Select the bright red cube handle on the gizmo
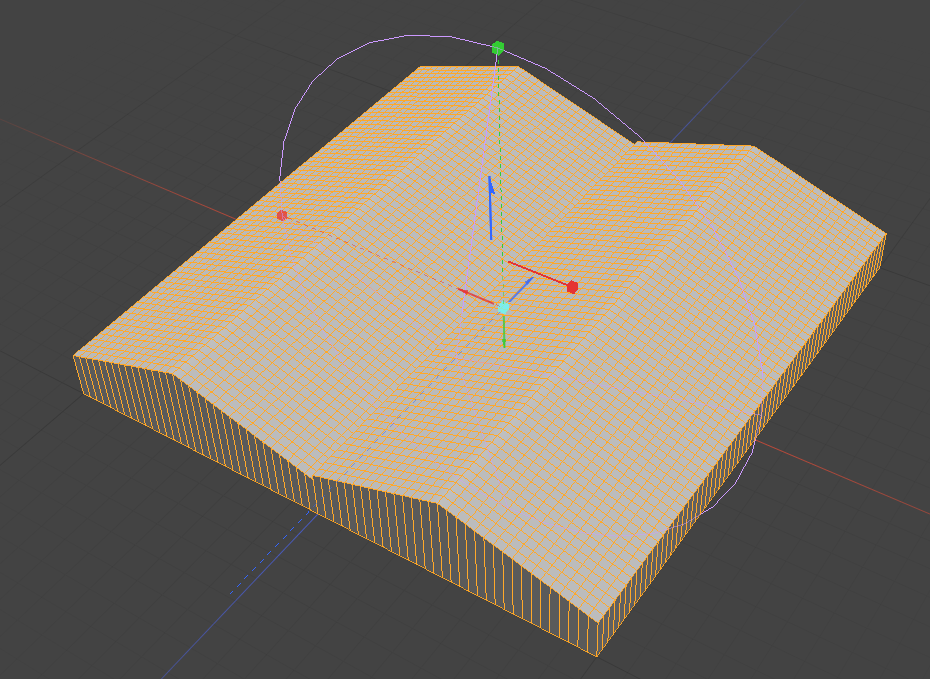This screenshot has height=679, width=930. (x=572, y=287)
